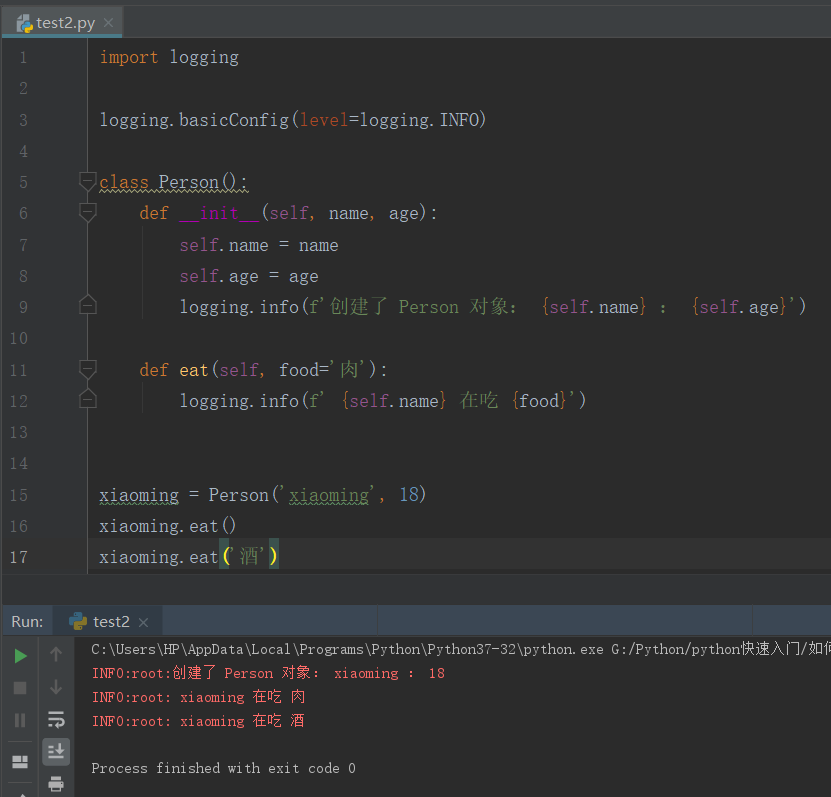Close the test2.py editor tab
Image resolution: width=831 pixels, height=797 pixels.
(108, 23)
